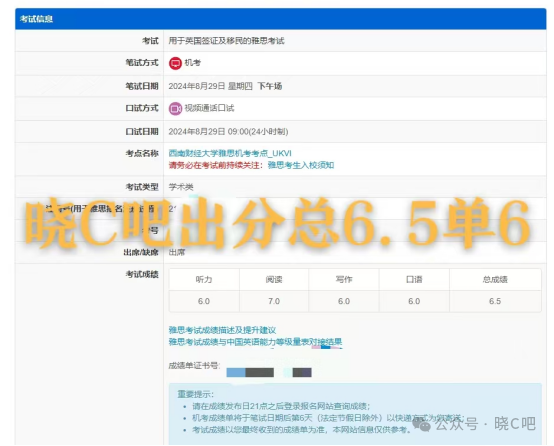554x446 pixels.
Task: Select the 写作 score column header
Action: [x=344, y=280]
